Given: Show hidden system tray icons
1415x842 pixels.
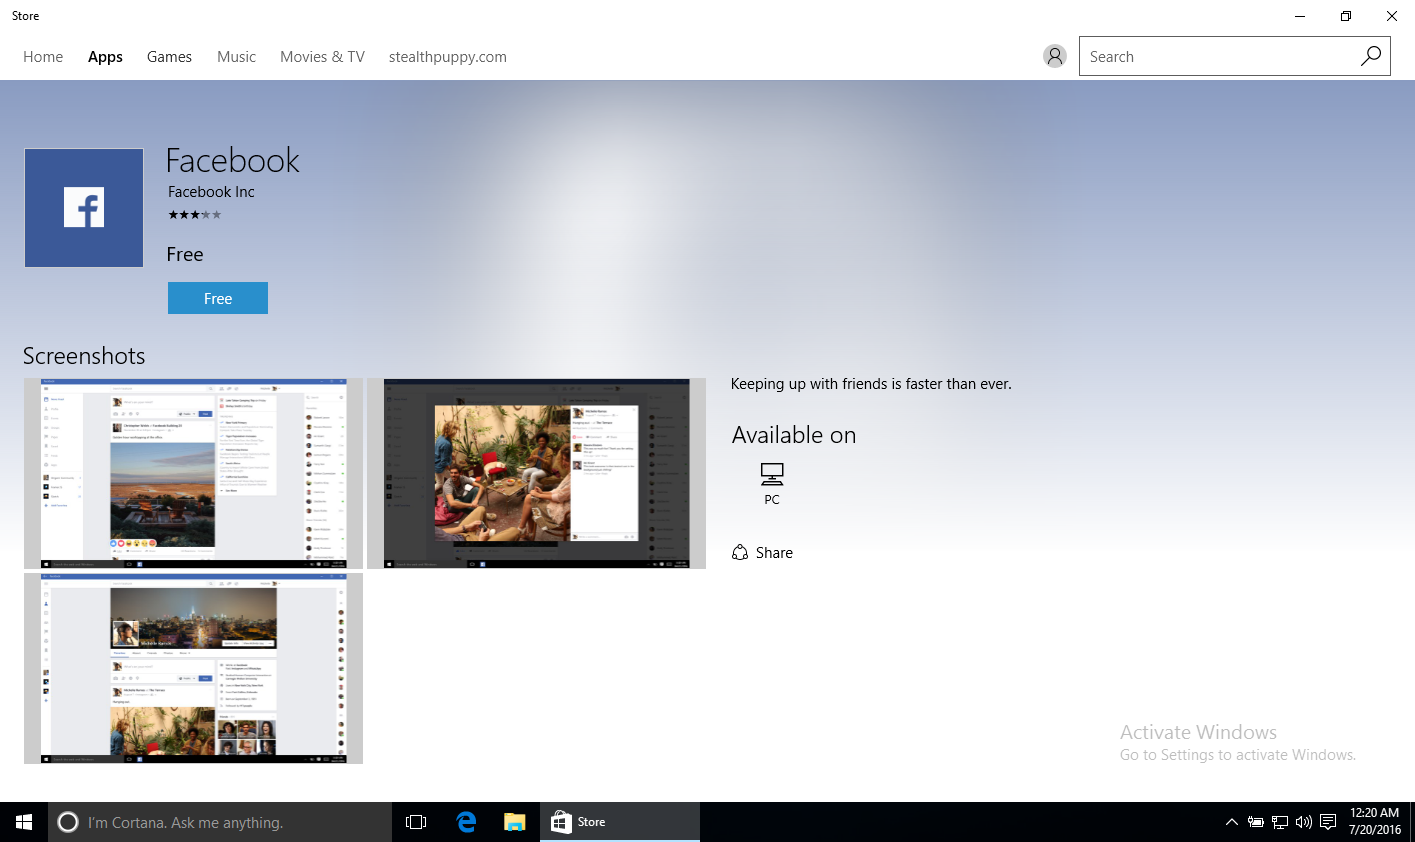Looking at the screenshot, I should point(1231,822).
